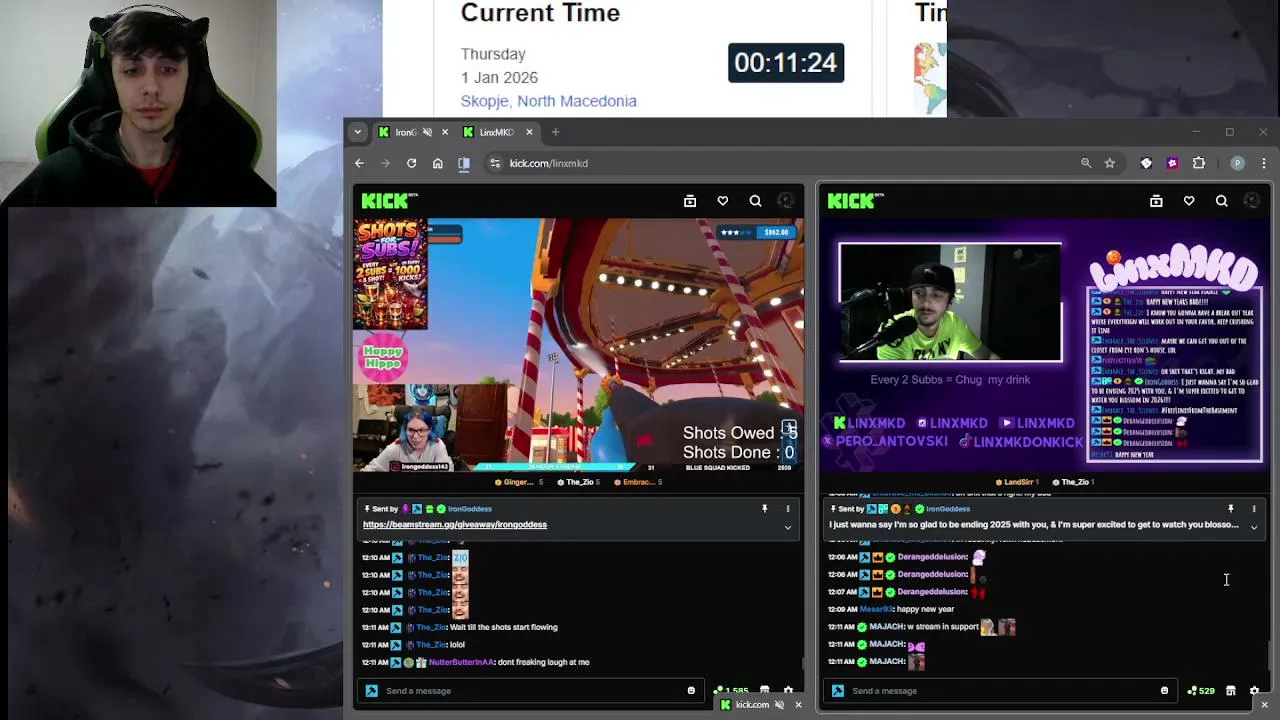Open emoji picker in left chat
This screenshot has width=1280, height=720.
(691, 691)
